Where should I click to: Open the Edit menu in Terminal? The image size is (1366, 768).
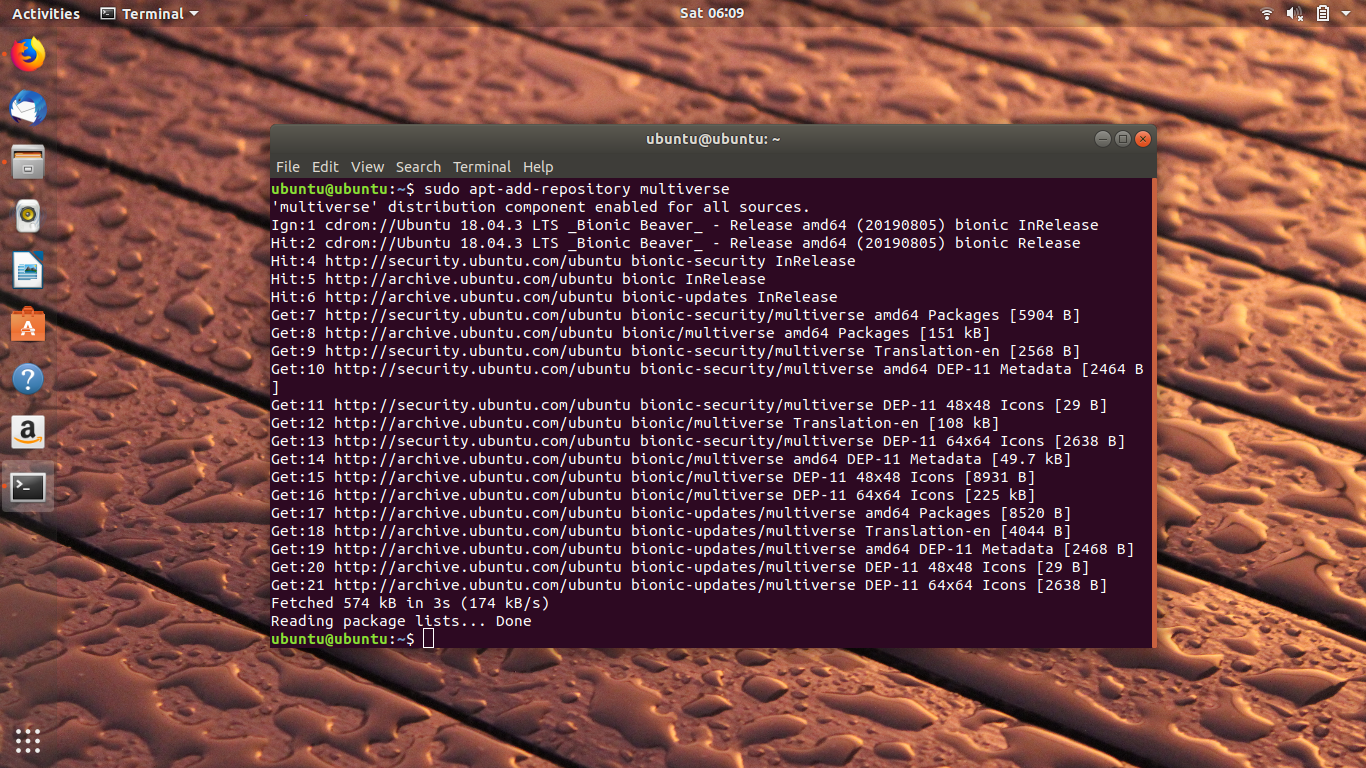324,167
